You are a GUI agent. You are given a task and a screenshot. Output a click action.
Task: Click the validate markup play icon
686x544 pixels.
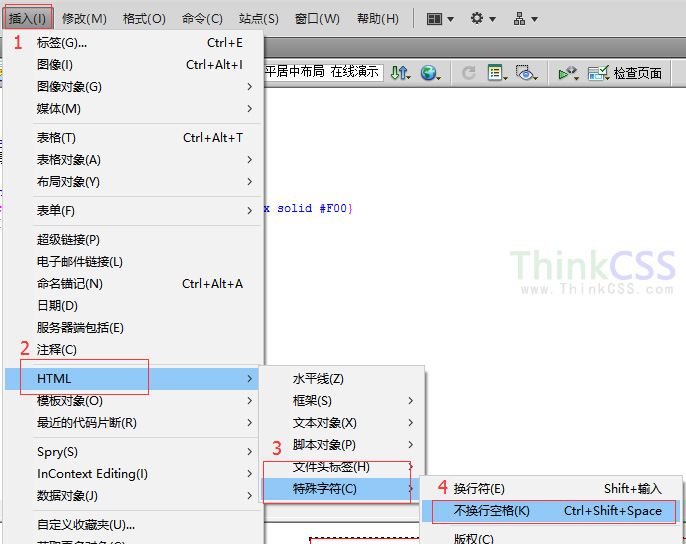coord(568,73)
